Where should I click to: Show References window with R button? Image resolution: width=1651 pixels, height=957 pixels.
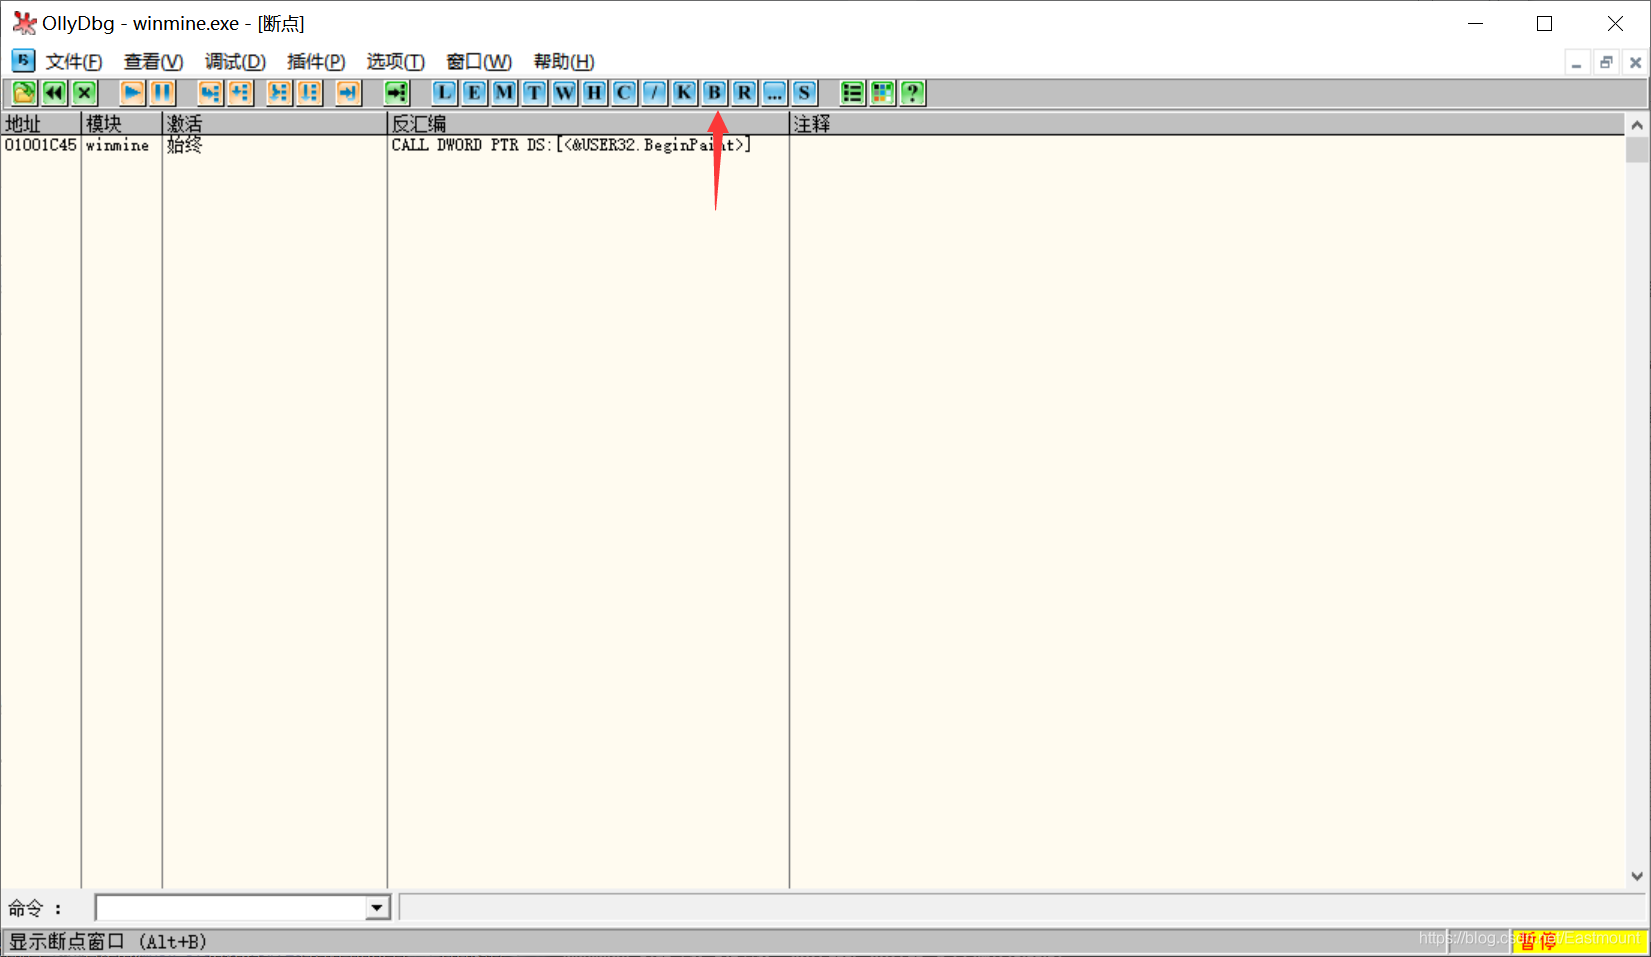(744, 93)
